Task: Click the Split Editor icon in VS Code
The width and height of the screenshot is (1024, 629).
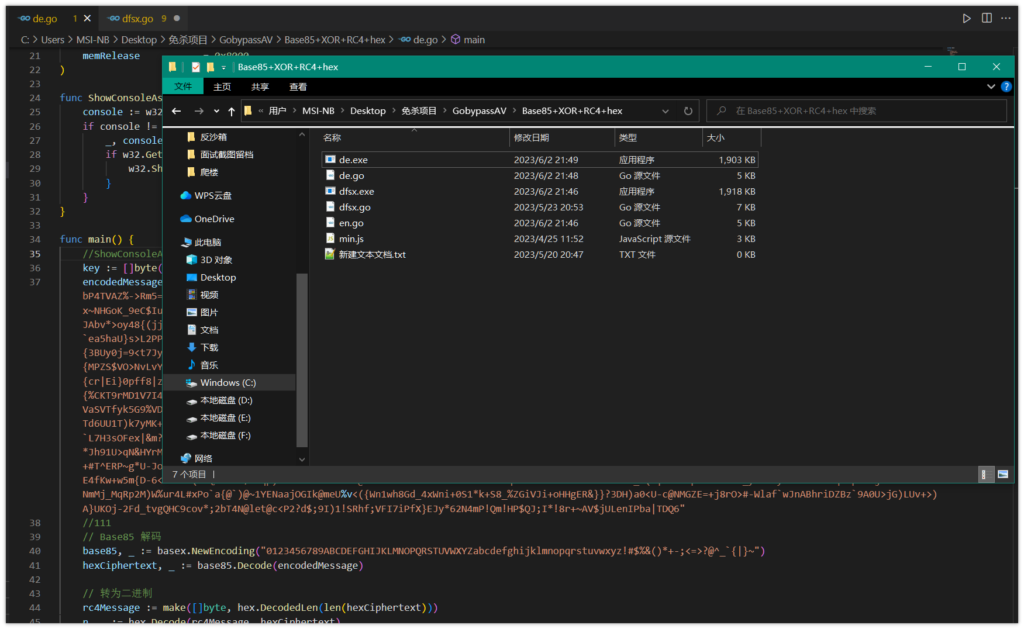Action: pos(986,18)
